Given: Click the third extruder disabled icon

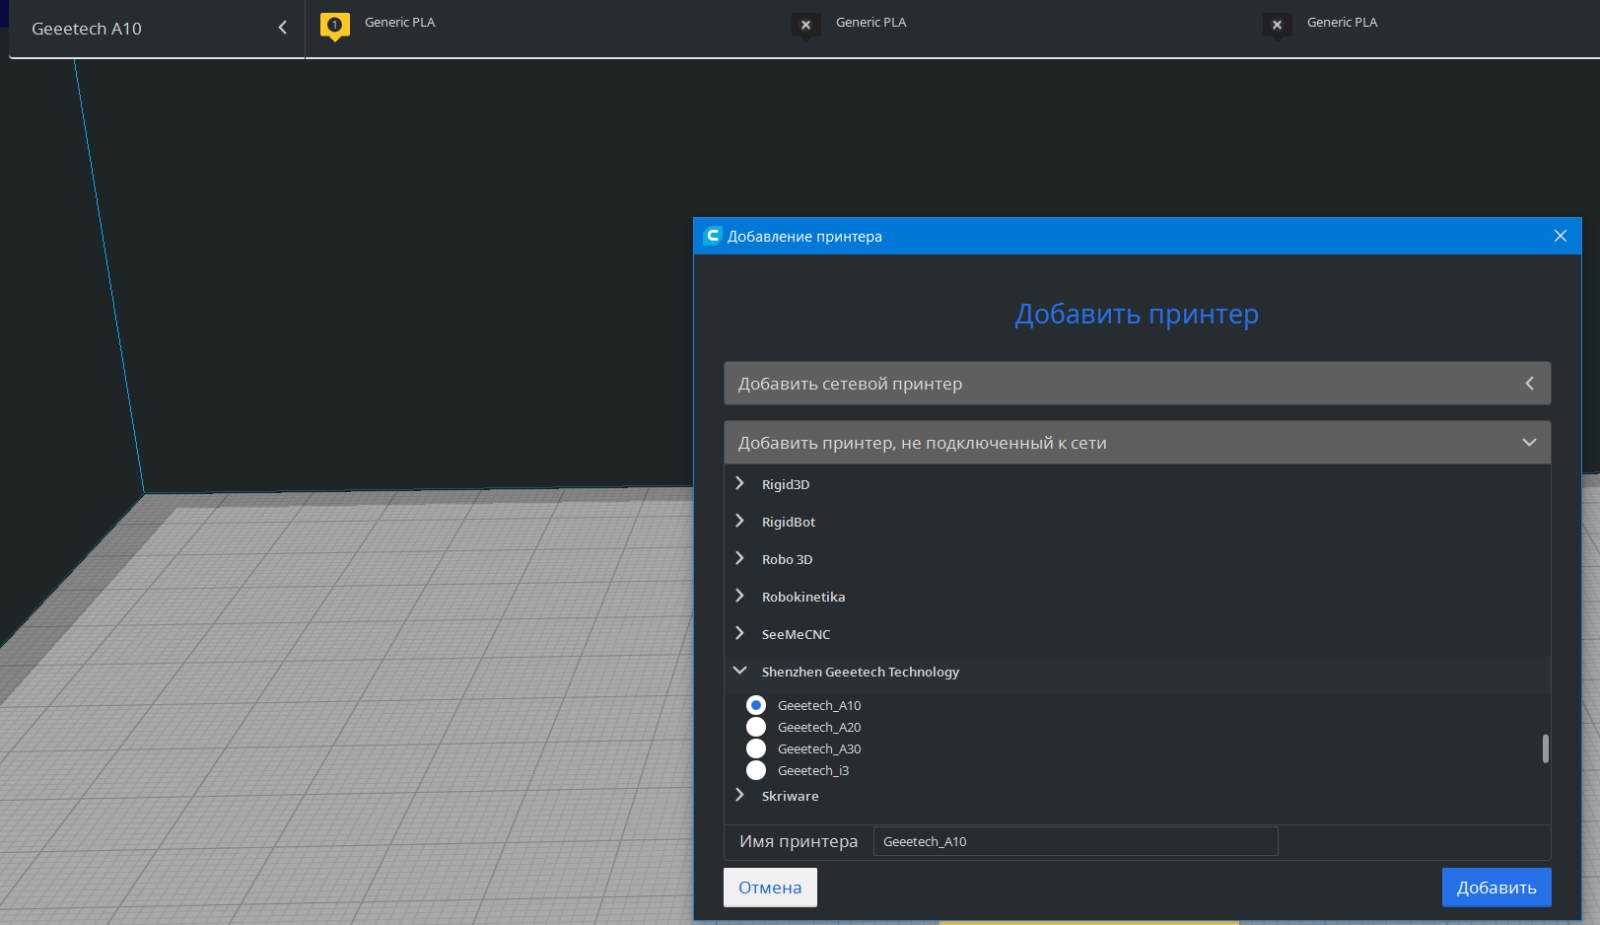Looking at the screenshot, I should 1277,26.
